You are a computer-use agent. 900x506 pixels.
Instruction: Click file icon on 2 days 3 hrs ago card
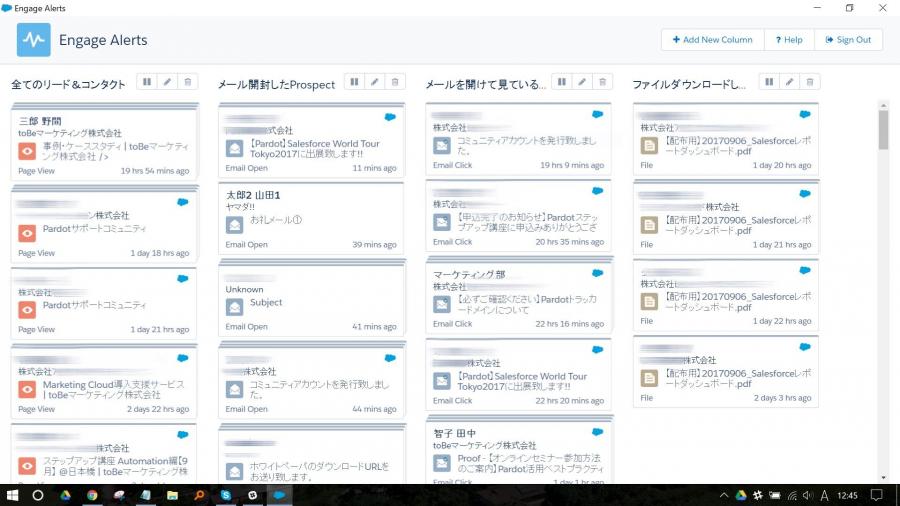tap(649, 378)
